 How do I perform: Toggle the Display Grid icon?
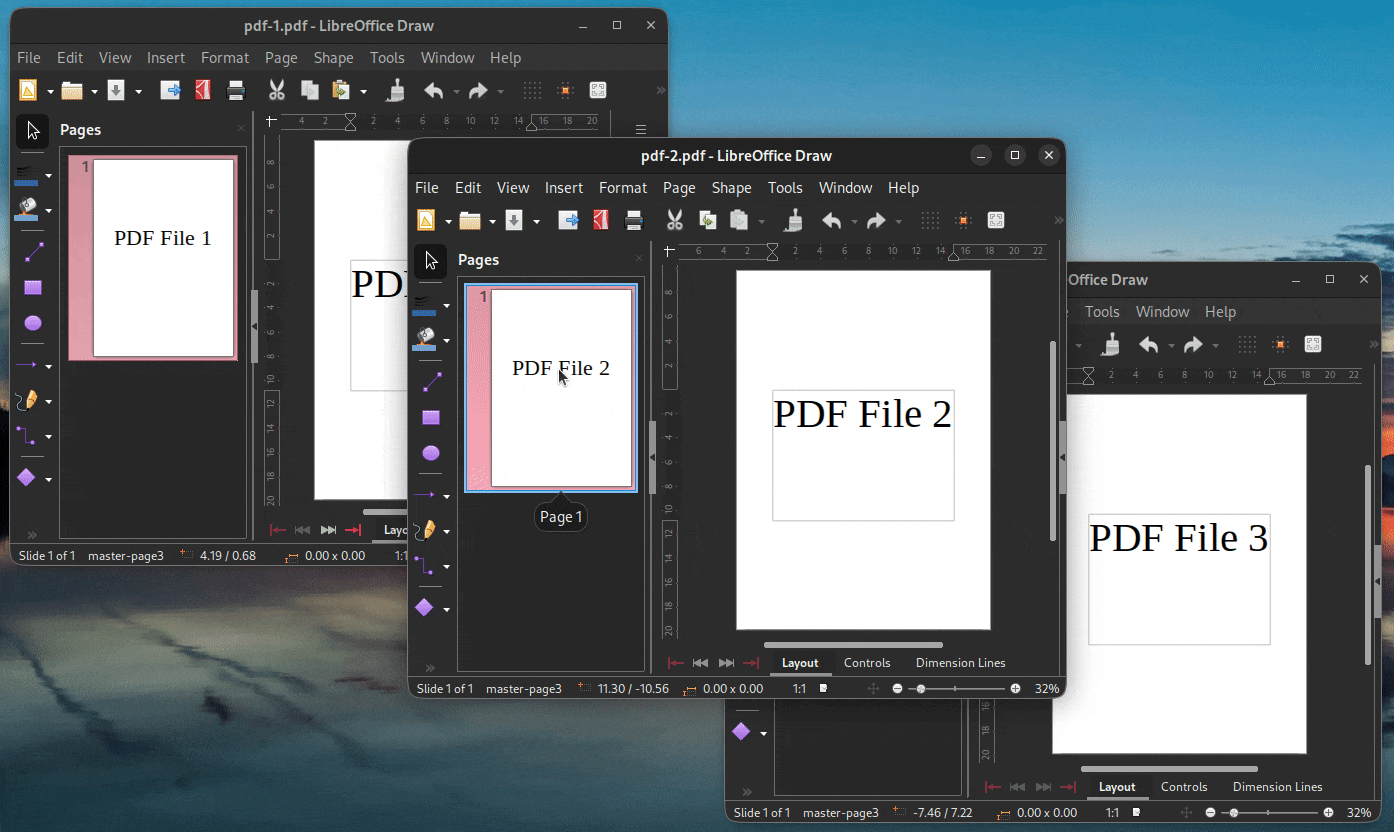[930, 220]
